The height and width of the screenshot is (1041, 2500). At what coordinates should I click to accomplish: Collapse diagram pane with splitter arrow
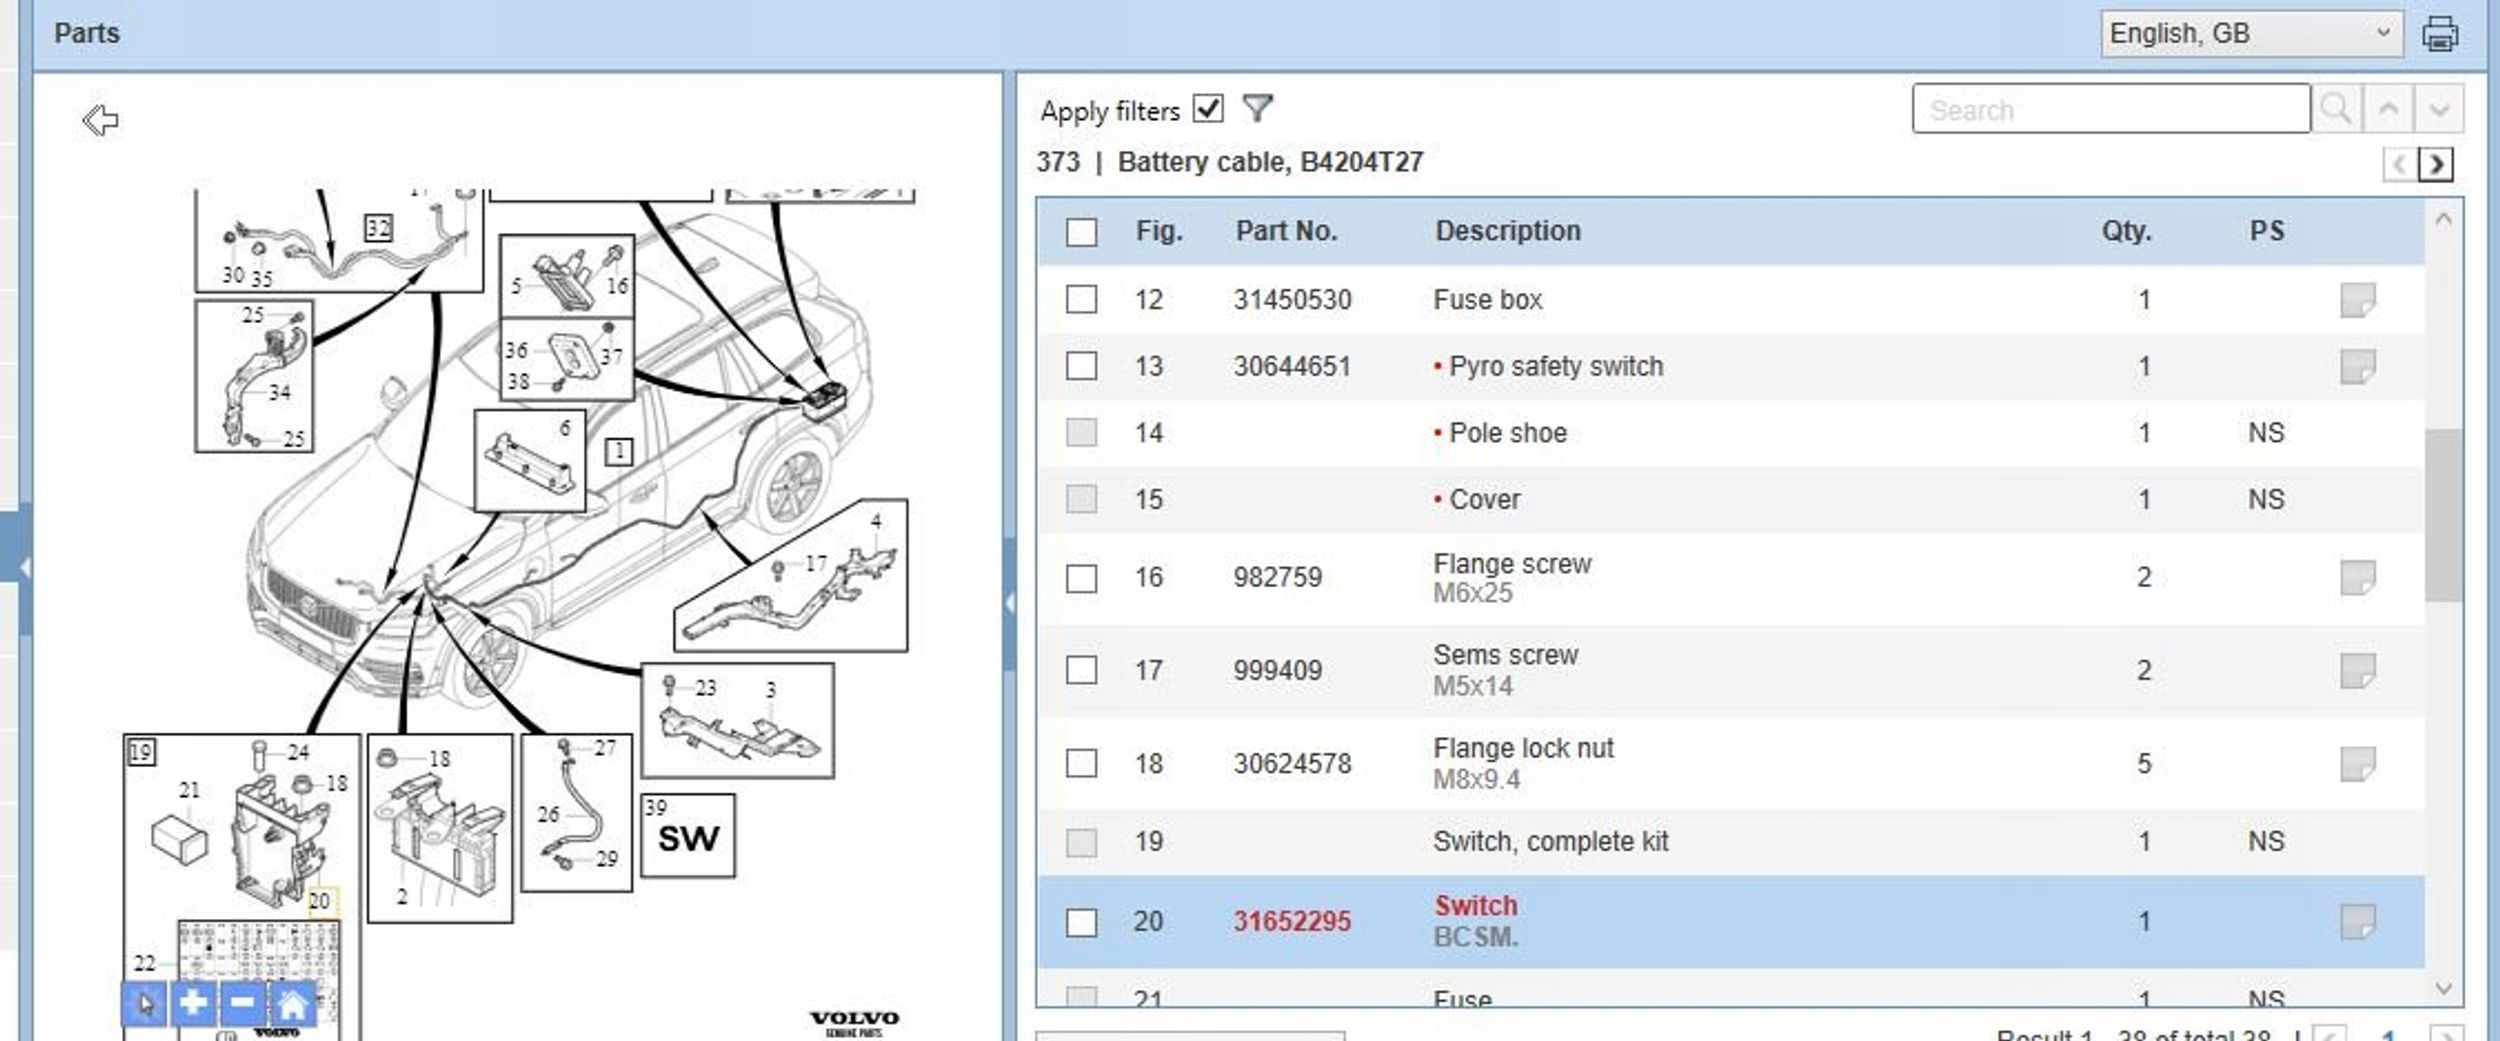coord(1009,603)
